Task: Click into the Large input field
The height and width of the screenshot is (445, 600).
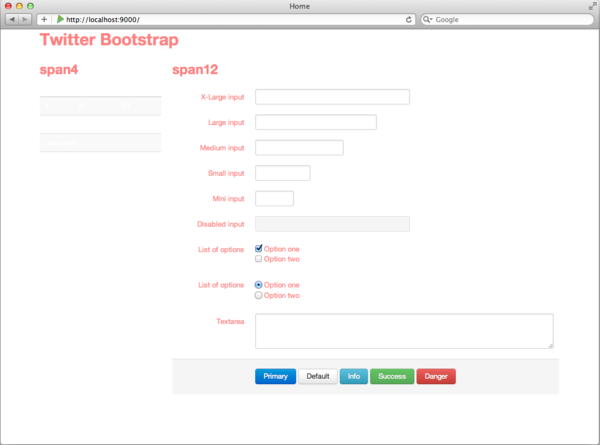Action: (x=316, y=122)
